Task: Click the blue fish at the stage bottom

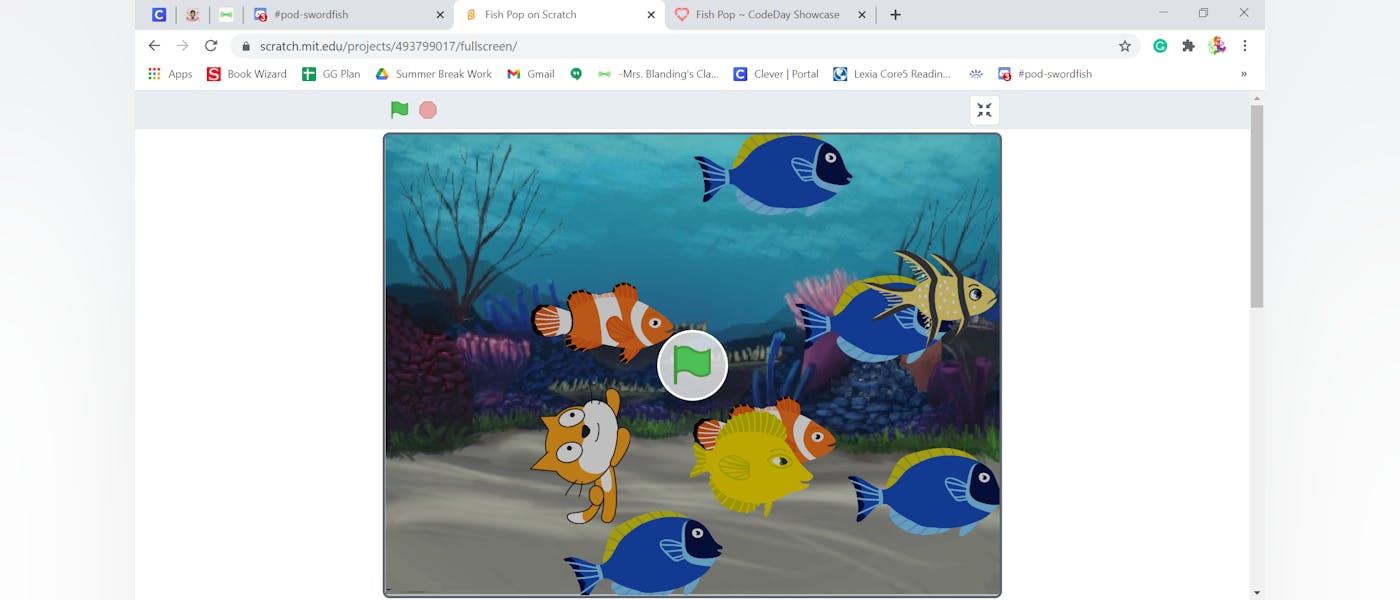Action: (x=644, y=553)
